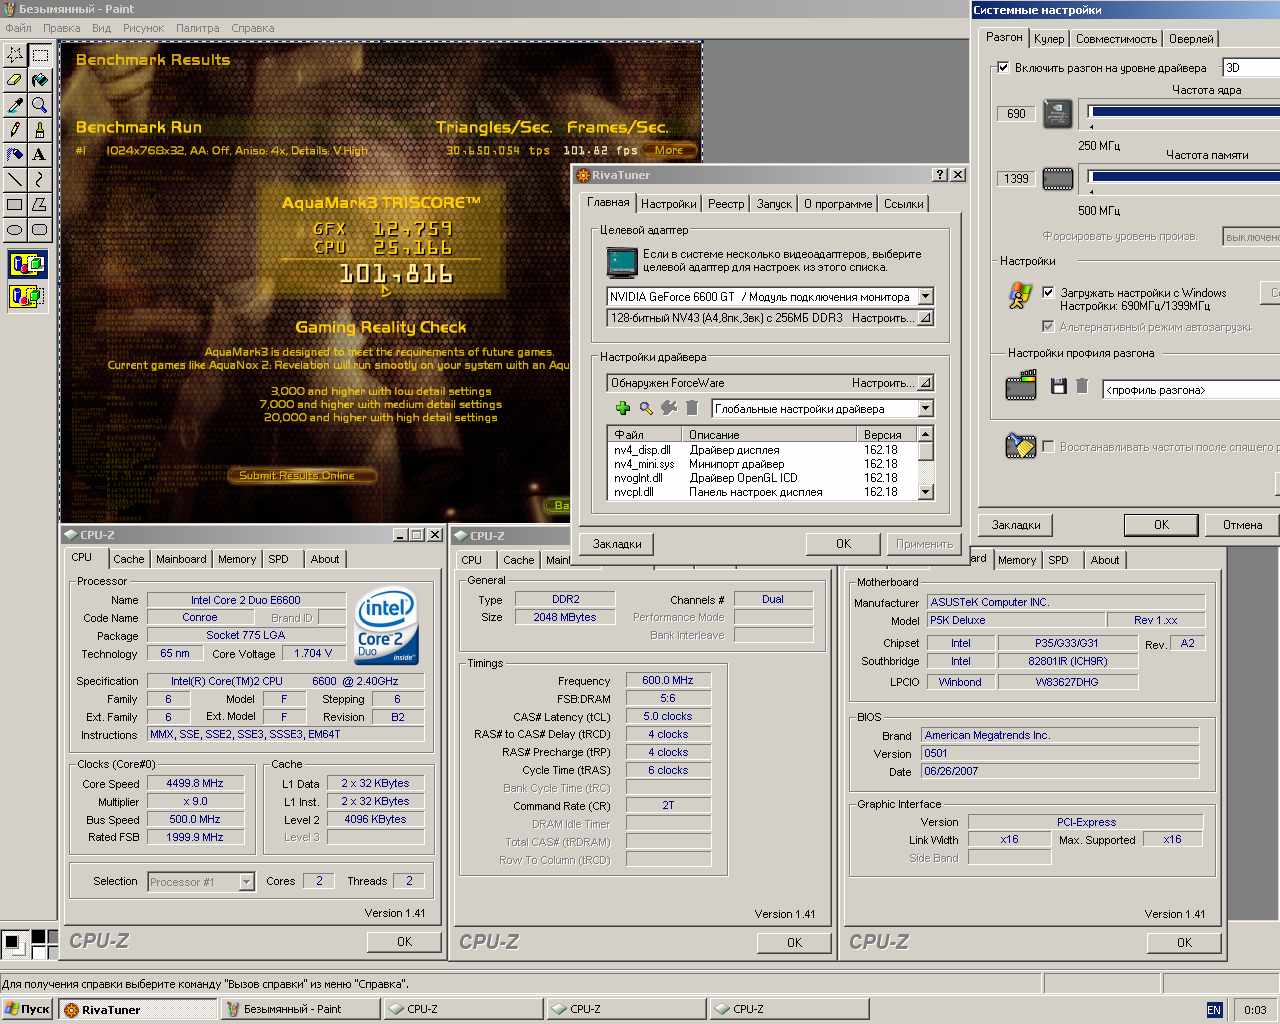Switch to the 'Кулер' tab in system settings
The width and height of the screenshot is (1280, 1024).
1049,39
